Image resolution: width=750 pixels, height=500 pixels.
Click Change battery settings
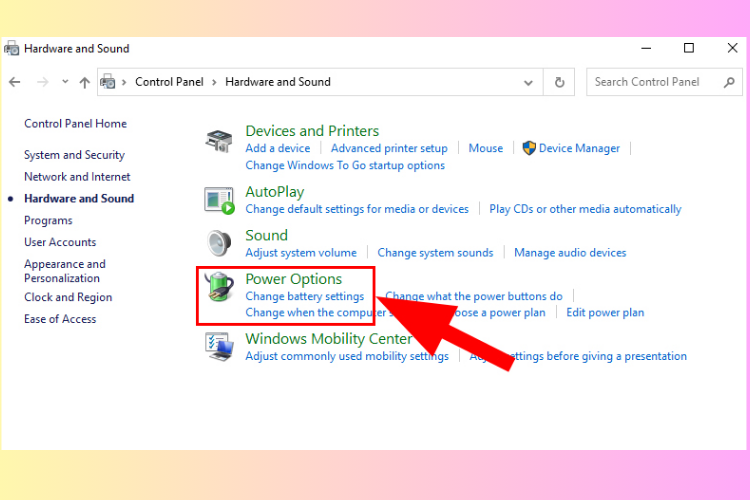pos(305,296)
